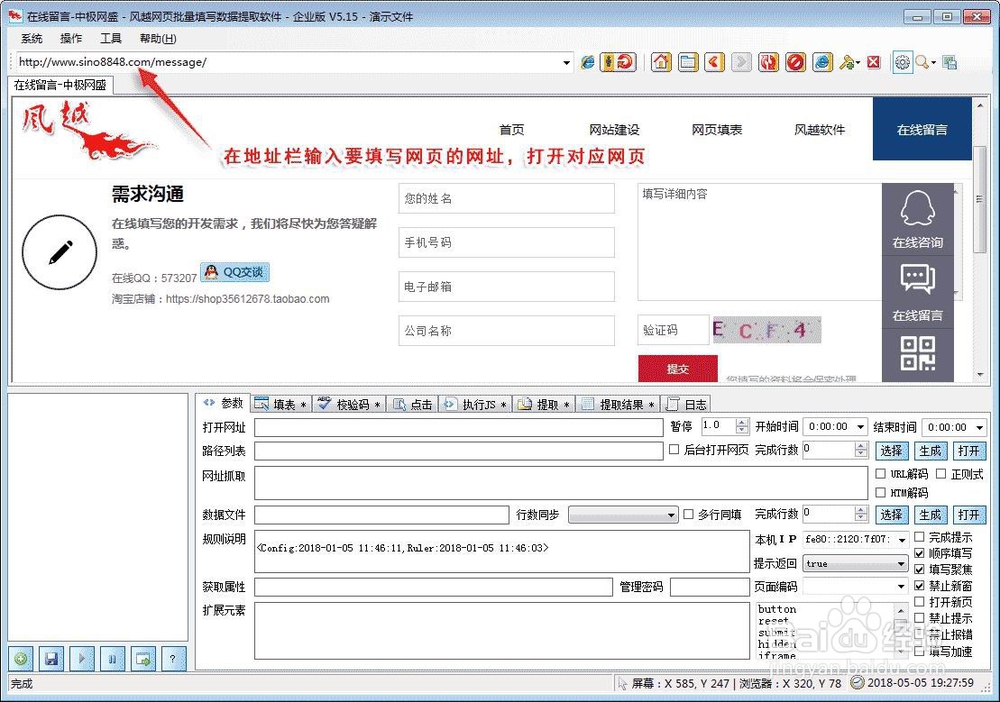The height and width of the screenshot is (702, 1000).
Task: Open 在线咨询 penguin sidebar icon
Action: [x=918, y=219]
